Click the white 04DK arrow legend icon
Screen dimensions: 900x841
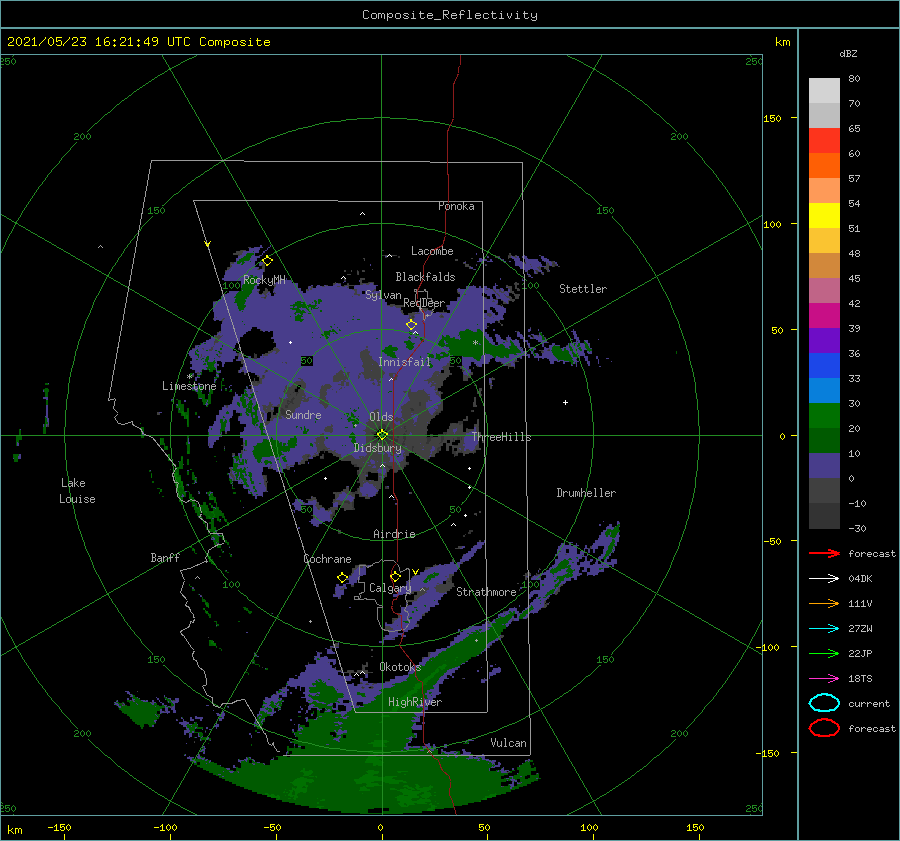[x=824, y=578]
